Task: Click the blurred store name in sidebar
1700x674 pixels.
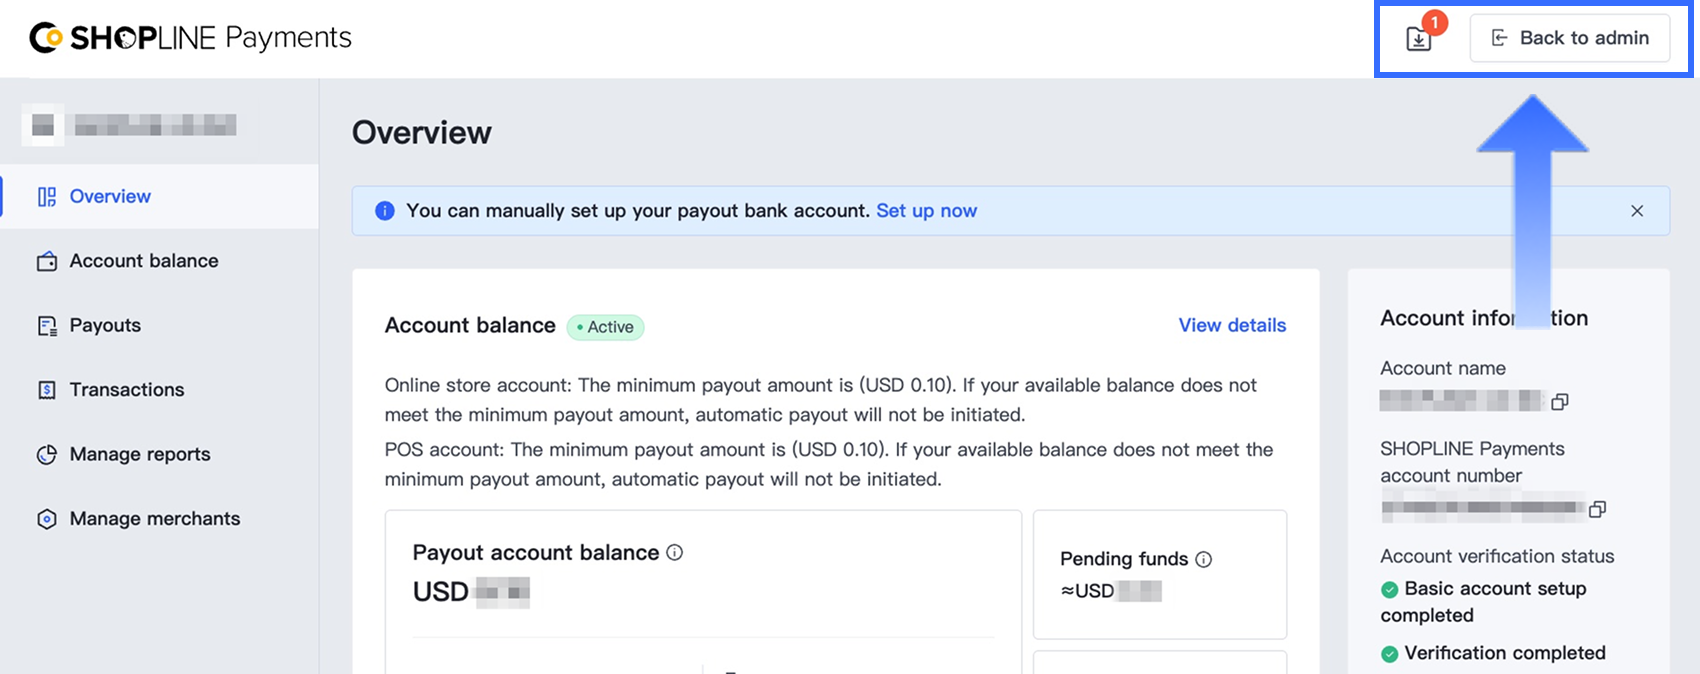Action: pos(155,125)
